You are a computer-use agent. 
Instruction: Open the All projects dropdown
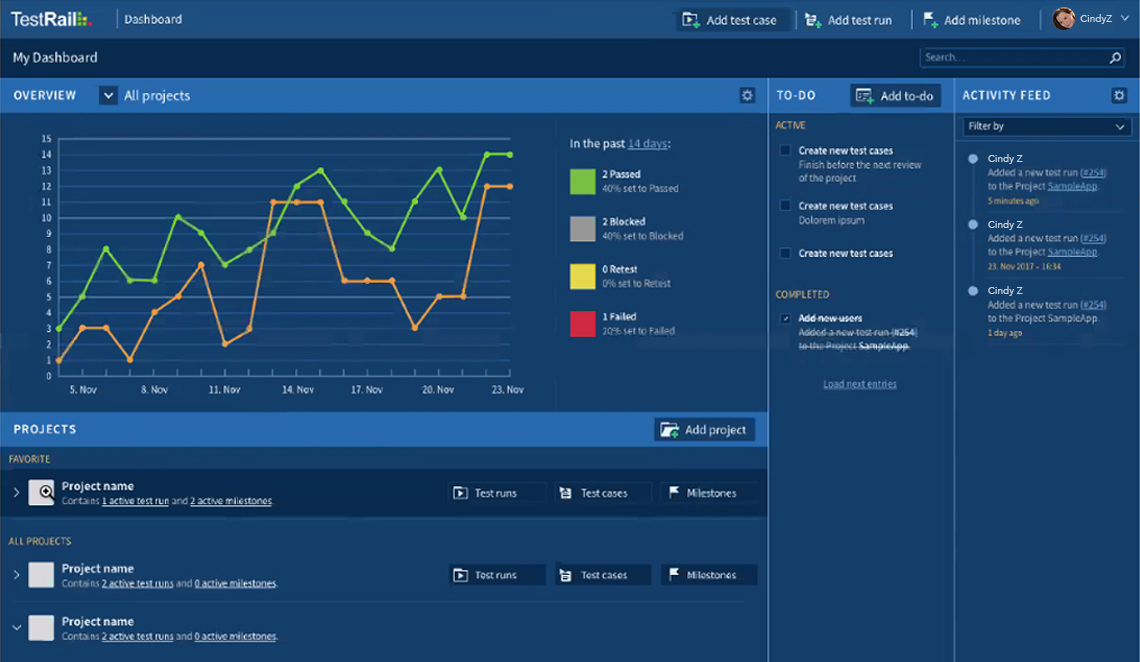(x=108, y=96)
